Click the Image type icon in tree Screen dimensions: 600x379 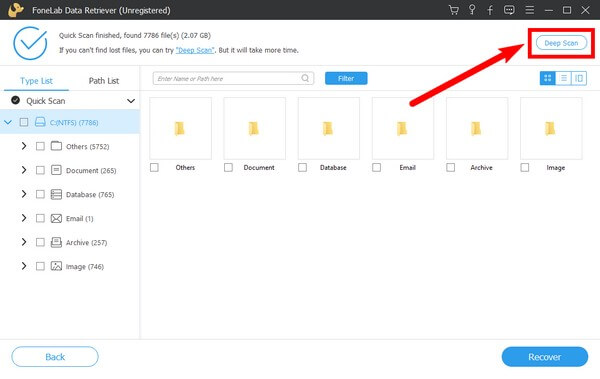tap(56, 266)
